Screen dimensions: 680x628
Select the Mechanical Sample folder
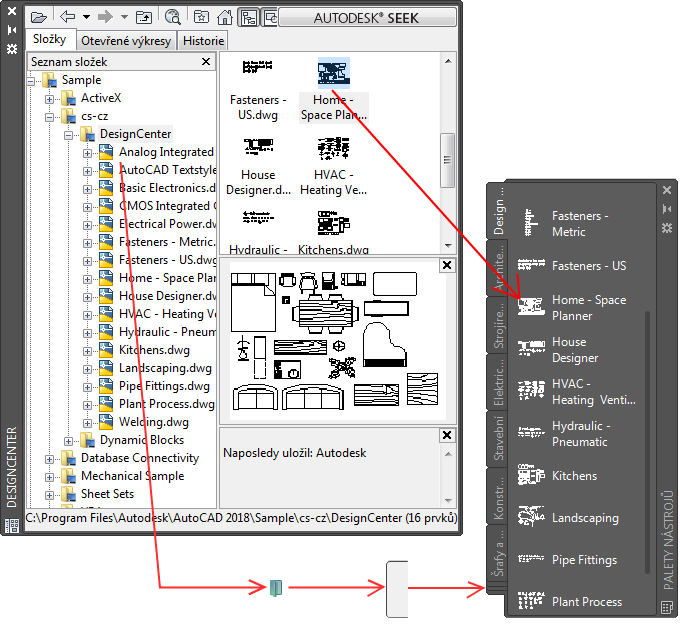pyautogui.click(x=132, y=476)
